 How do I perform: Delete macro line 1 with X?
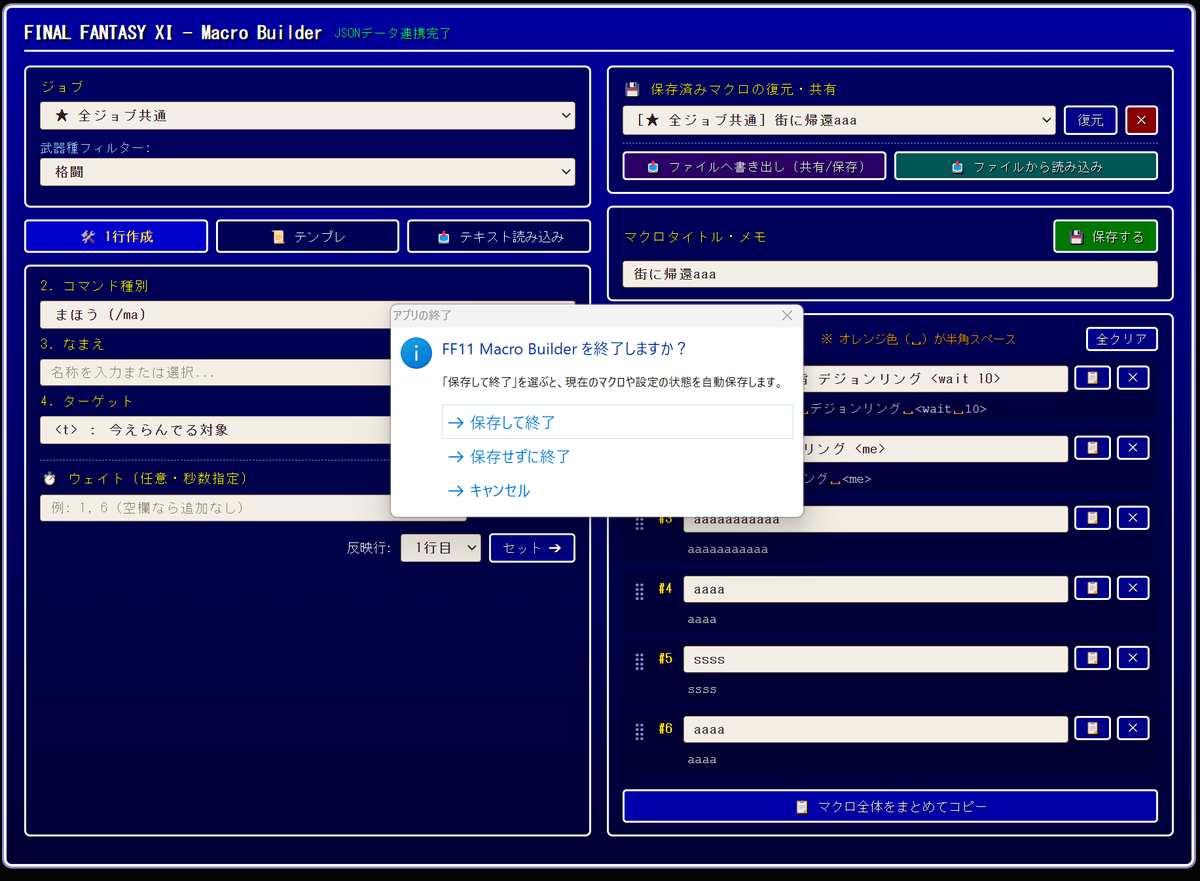pyautogui.click(x=1132, y=378)
